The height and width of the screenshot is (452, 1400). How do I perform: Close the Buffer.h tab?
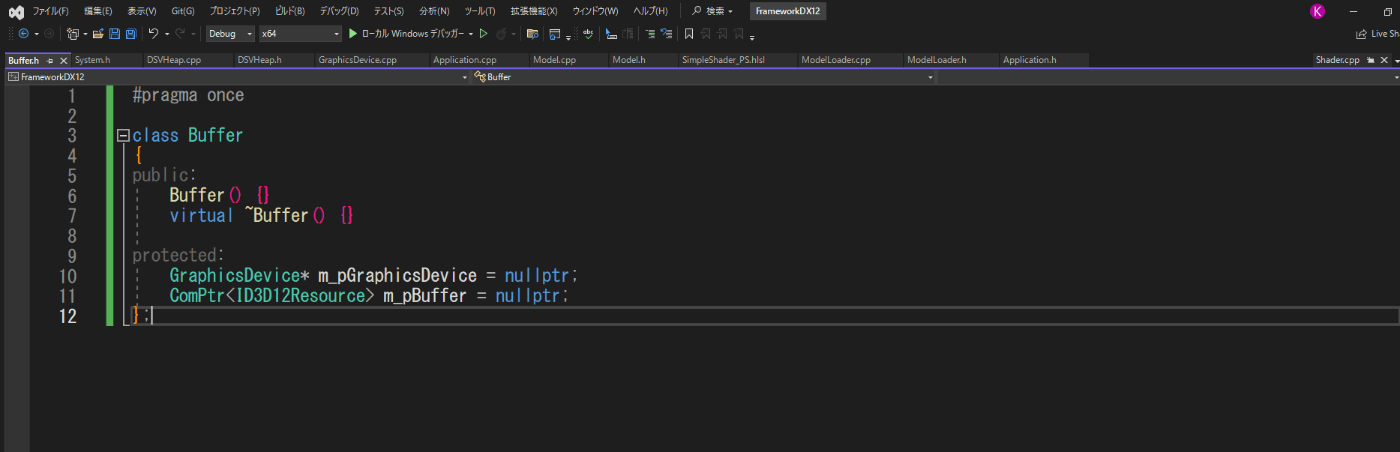(x=64, y=60)
